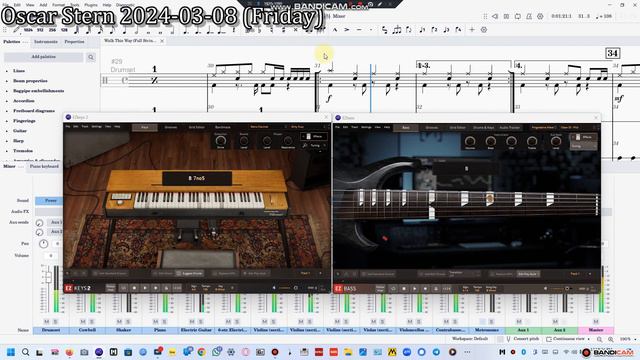
Task: Open the Plugins menu
Action: click(91, 4)
